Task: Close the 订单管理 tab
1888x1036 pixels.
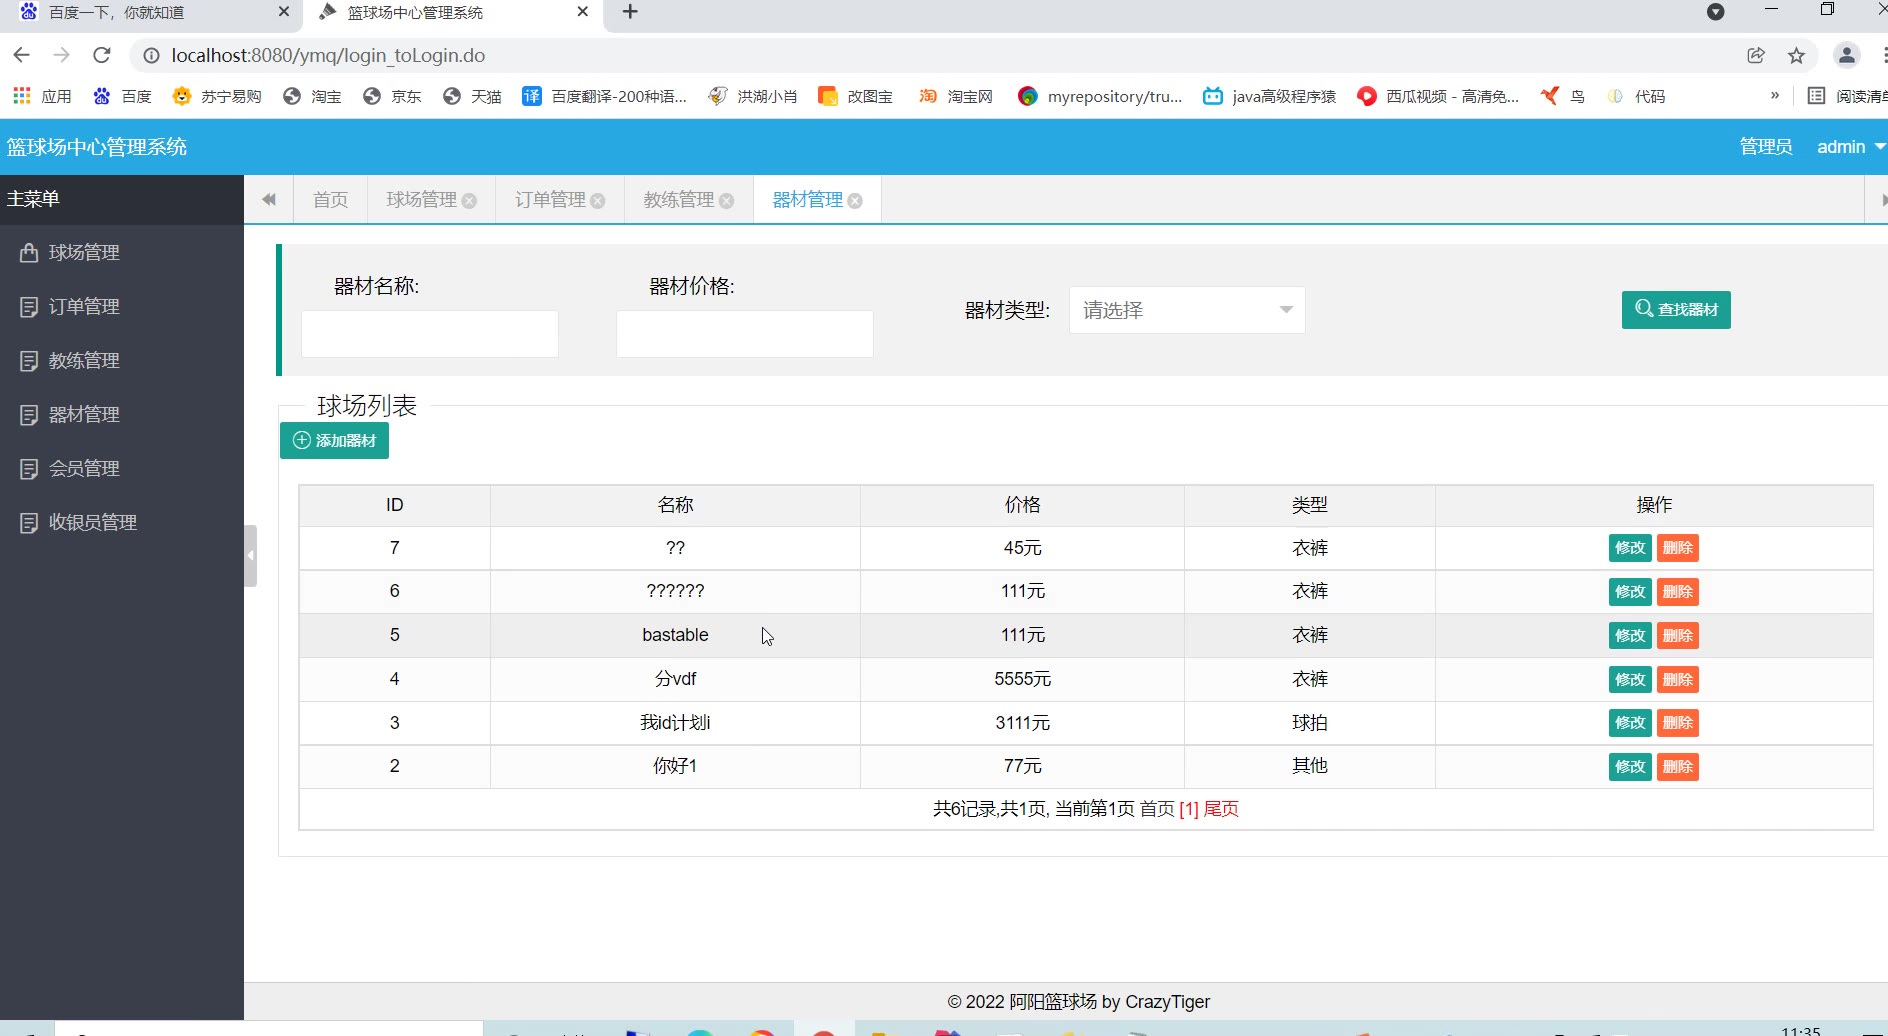Action: click(x=598, y=201)
